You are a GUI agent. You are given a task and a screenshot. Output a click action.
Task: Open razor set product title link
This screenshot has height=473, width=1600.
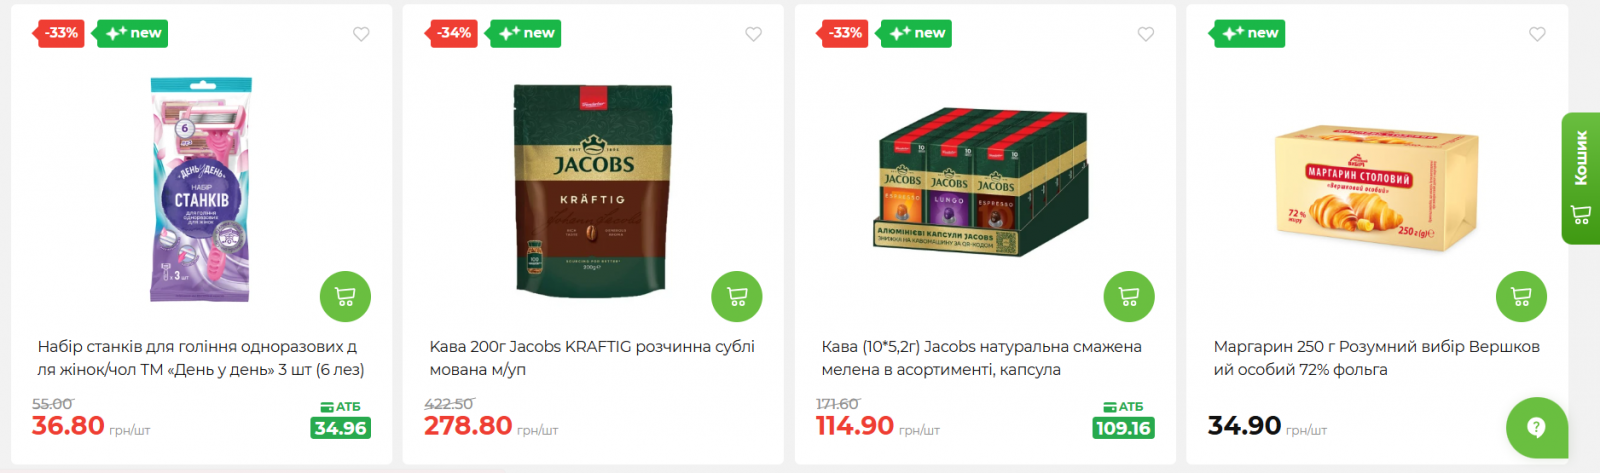201,358
